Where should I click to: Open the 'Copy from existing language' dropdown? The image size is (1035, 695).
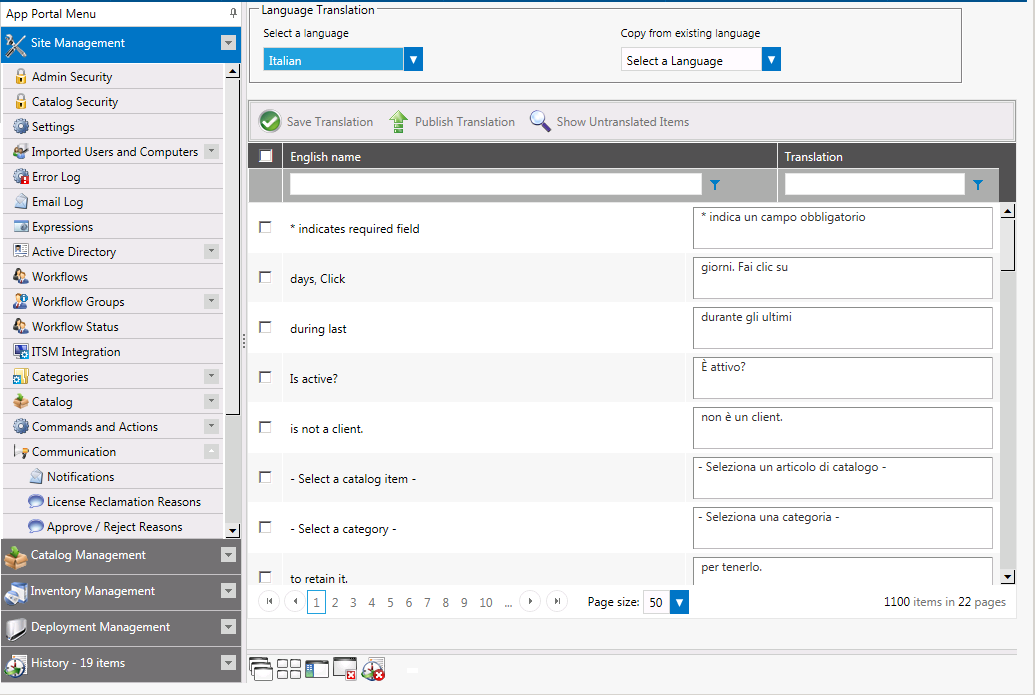(769, 58)
